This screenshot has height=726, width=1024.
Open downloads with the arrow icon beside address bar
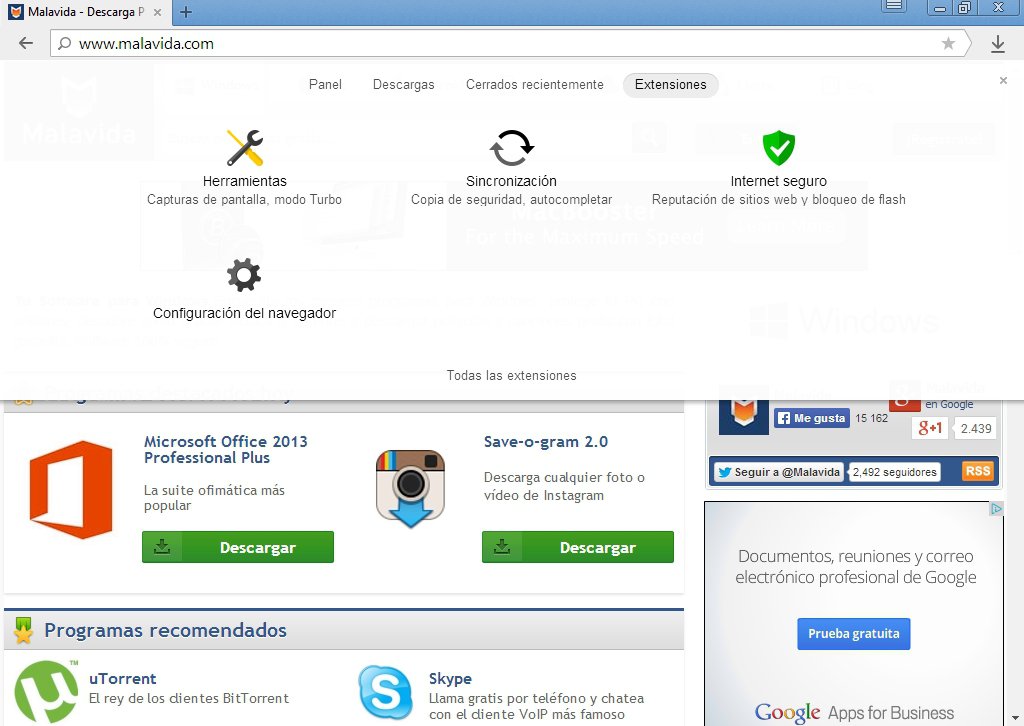pyautogui.click(x=998, y=43)
